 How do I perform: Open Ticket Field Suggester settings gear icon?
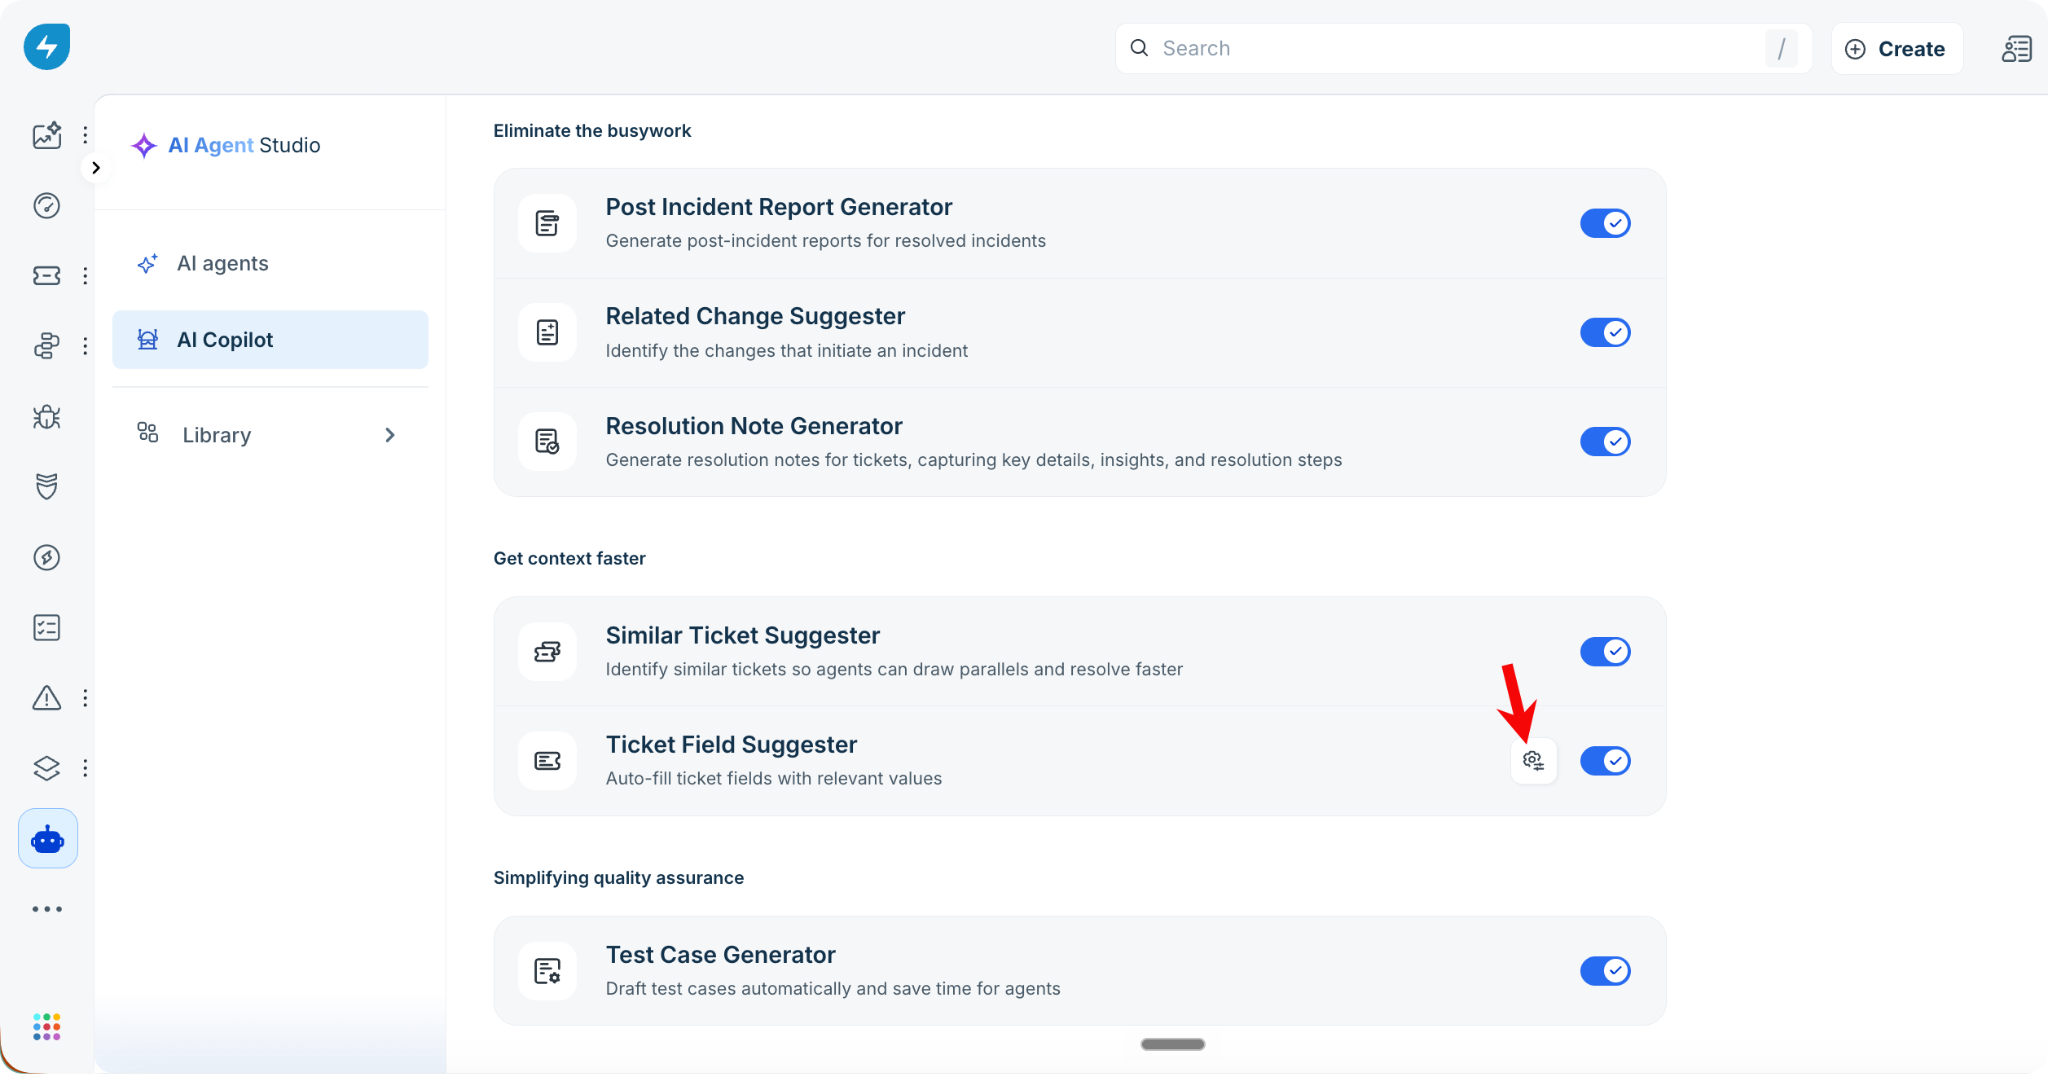pos(1533,761)
